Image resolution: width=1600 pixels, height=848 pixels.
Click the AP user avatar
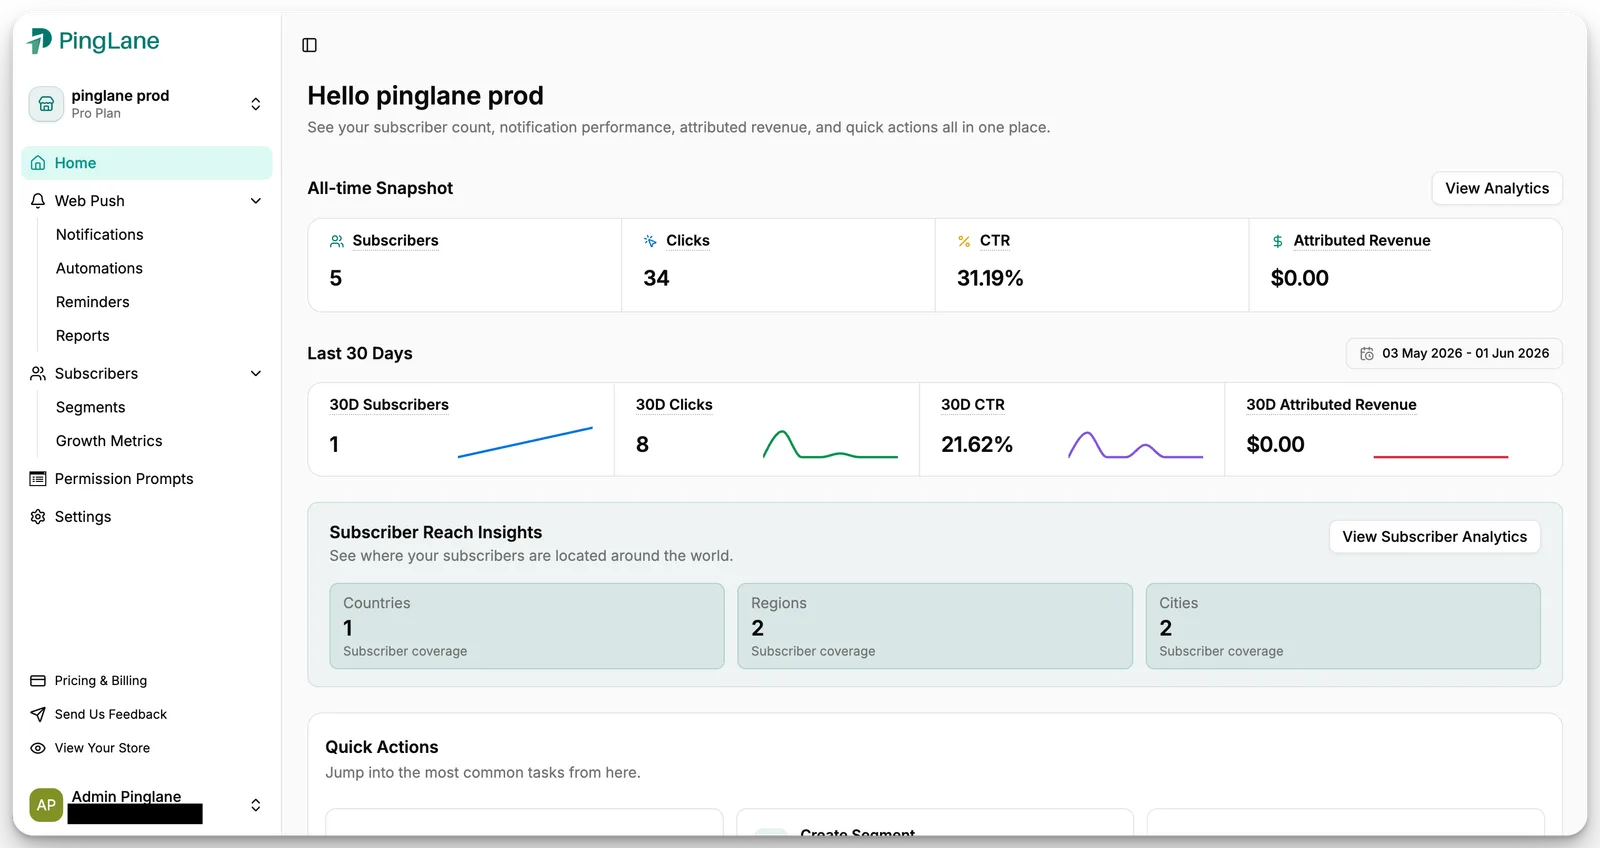point(46,805)
